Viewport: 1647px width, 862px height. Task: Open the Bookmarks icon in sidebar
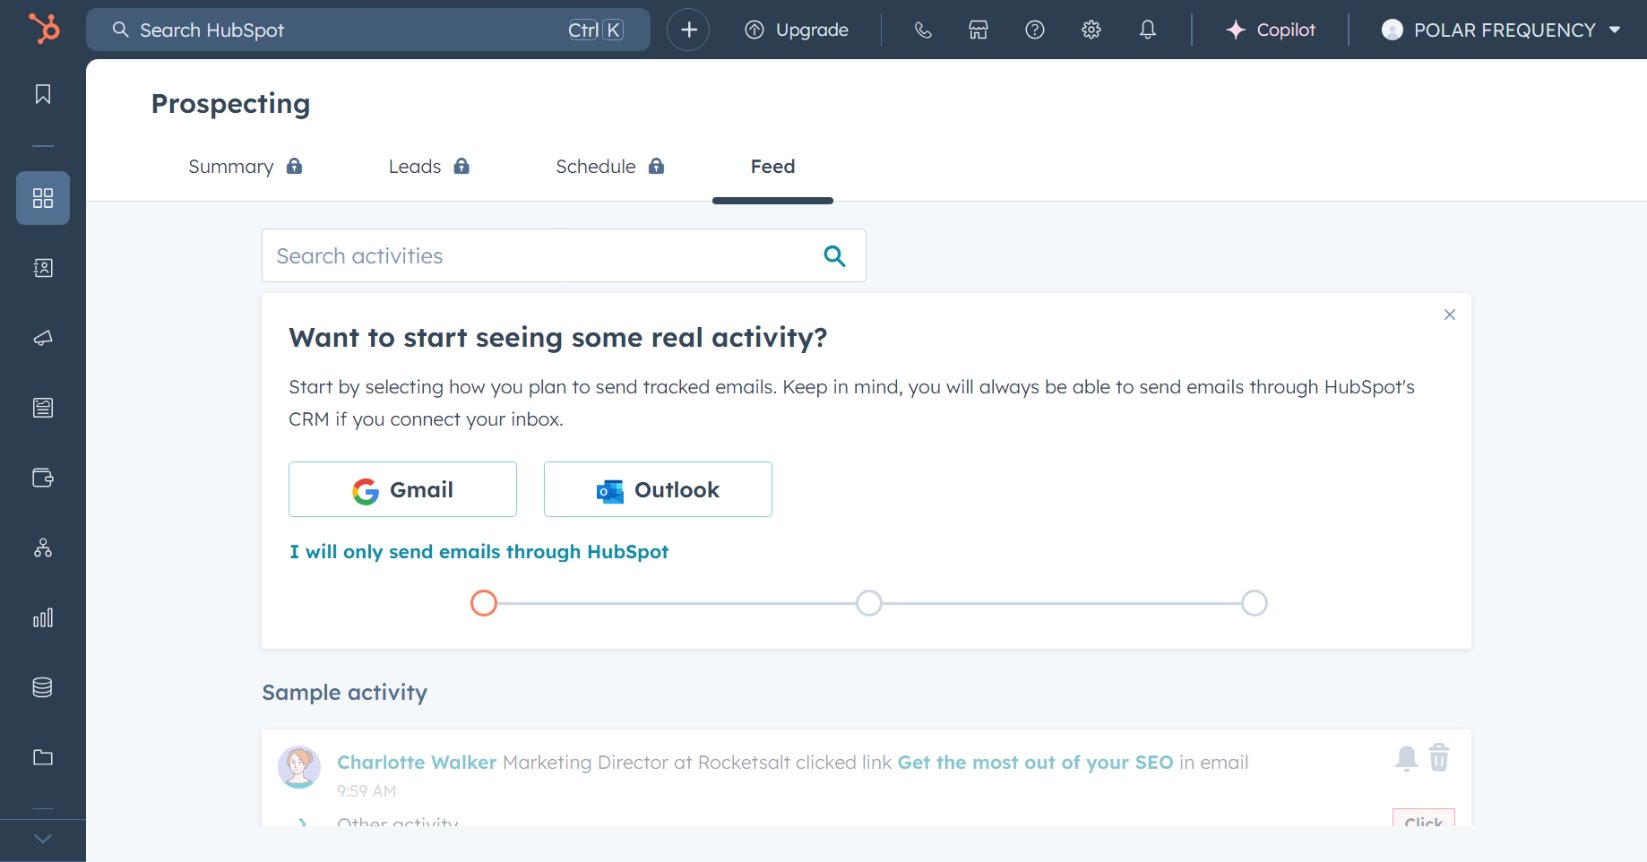point(43,94)
